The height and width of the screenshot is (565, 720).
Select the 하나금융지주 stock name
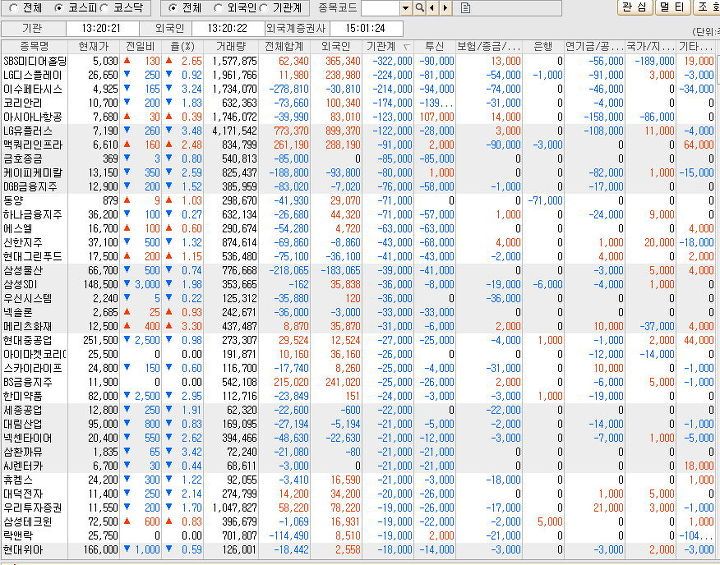point(32,215)
